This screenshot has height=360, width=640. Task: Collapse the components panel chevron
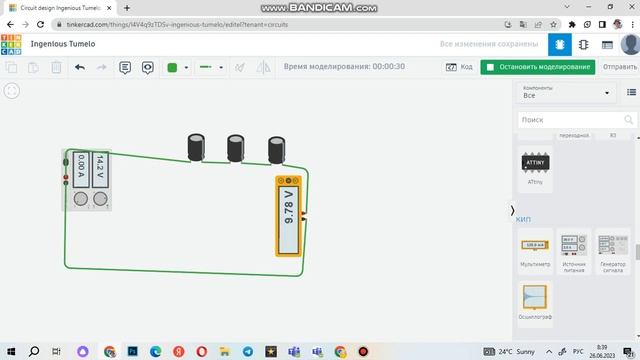512,210
